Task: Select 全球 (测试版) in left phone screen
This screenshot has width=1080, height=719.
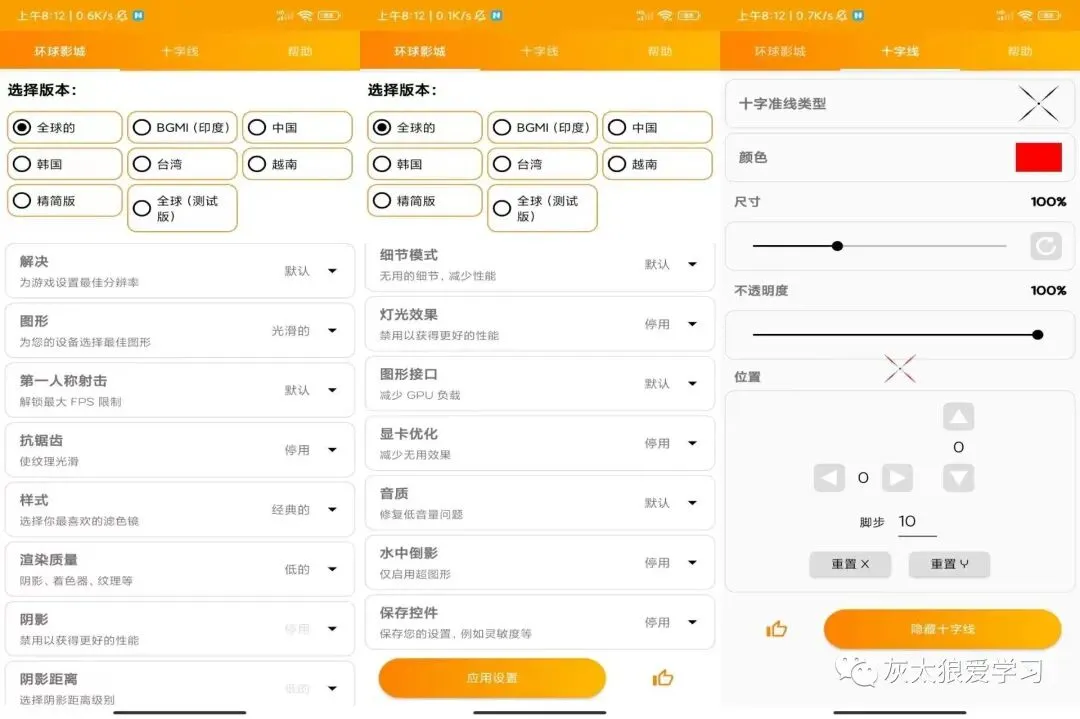Action: click(182, 208)
